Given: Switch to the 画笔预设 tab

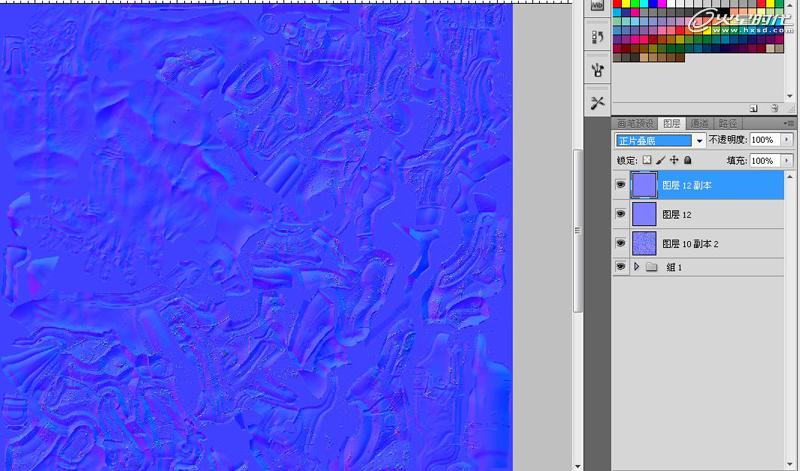Looking at the screenshot, I should pyautogui.click(x=635, y=123).
